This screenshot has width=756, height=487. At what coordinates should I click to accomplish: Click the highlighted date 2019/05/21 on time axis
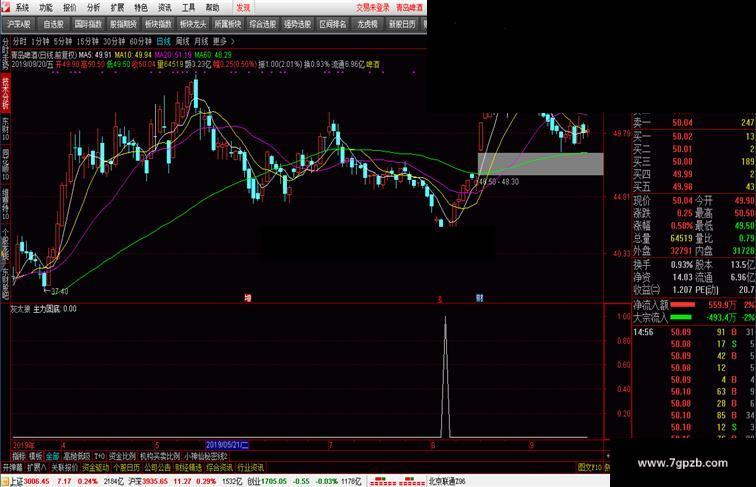(x=227, y=445)
